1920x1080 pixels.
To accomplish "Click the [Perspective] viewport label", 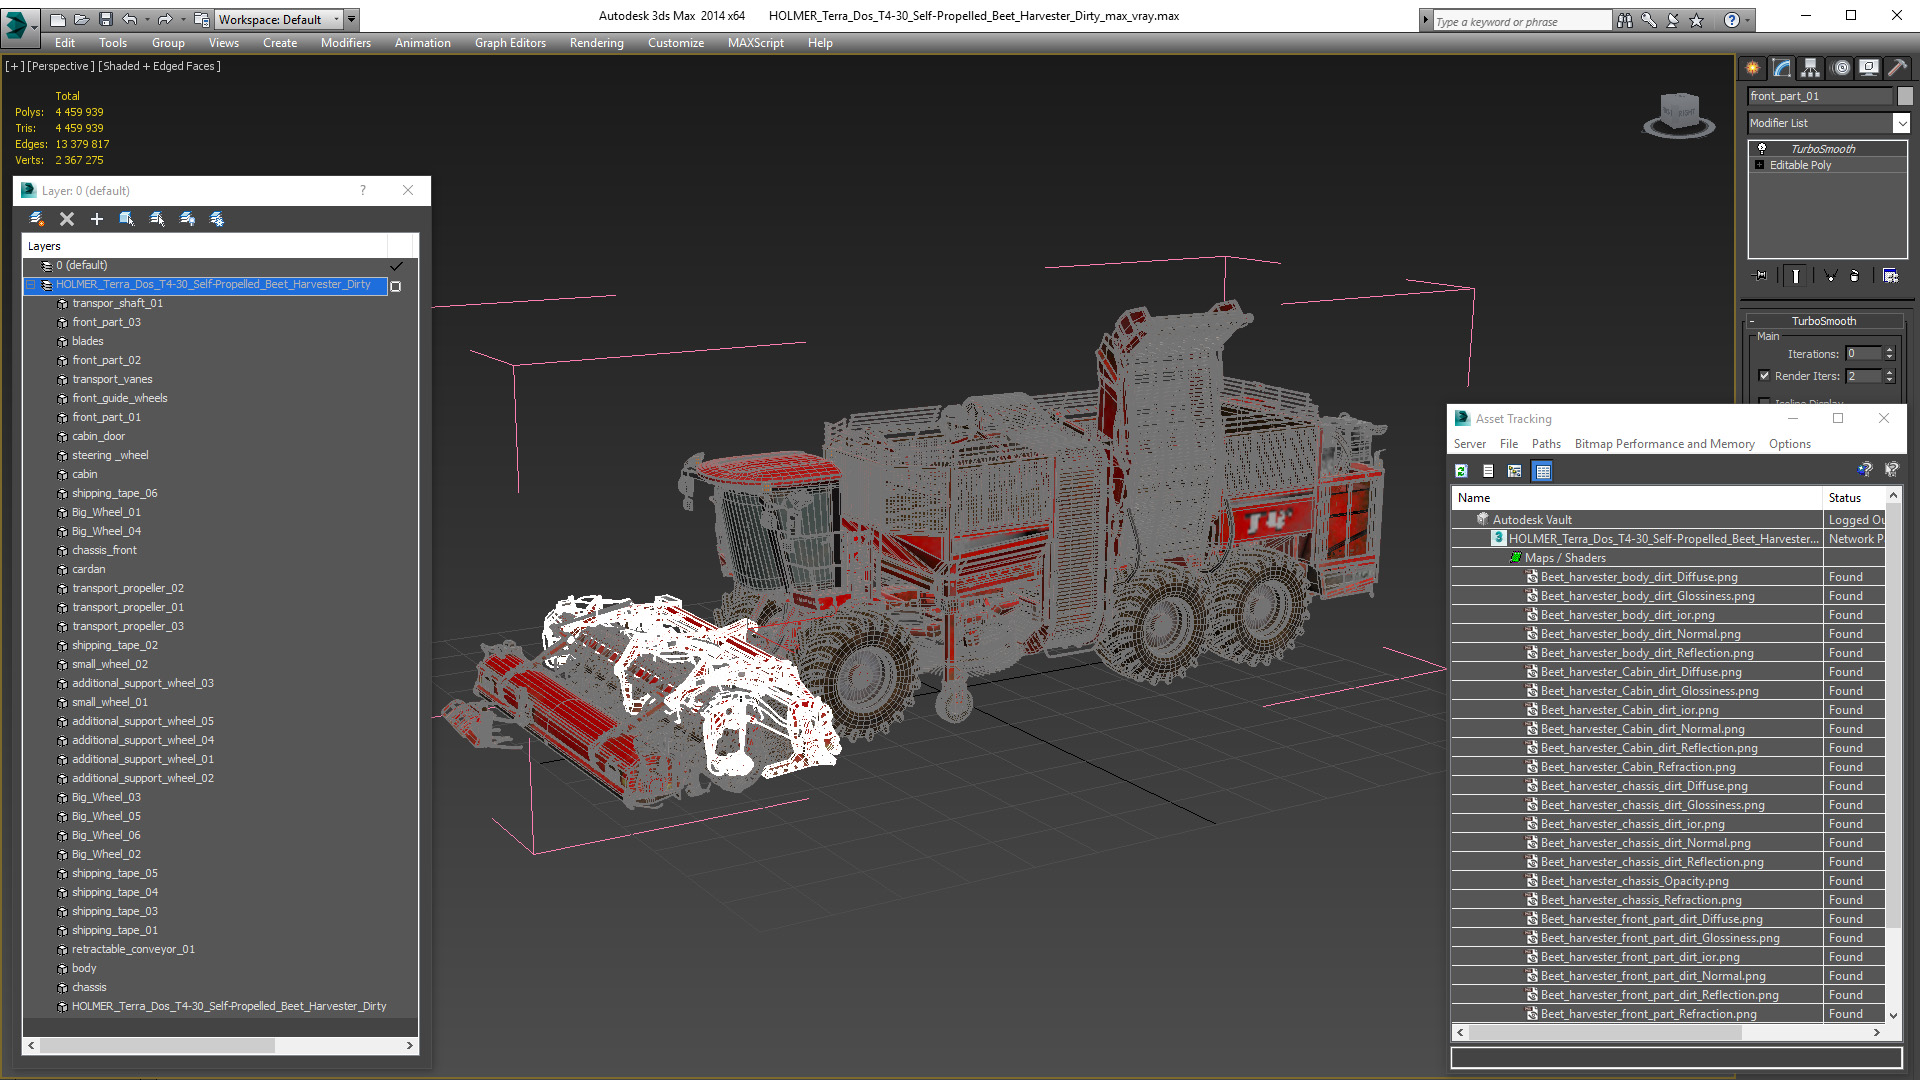I will 61,66.
